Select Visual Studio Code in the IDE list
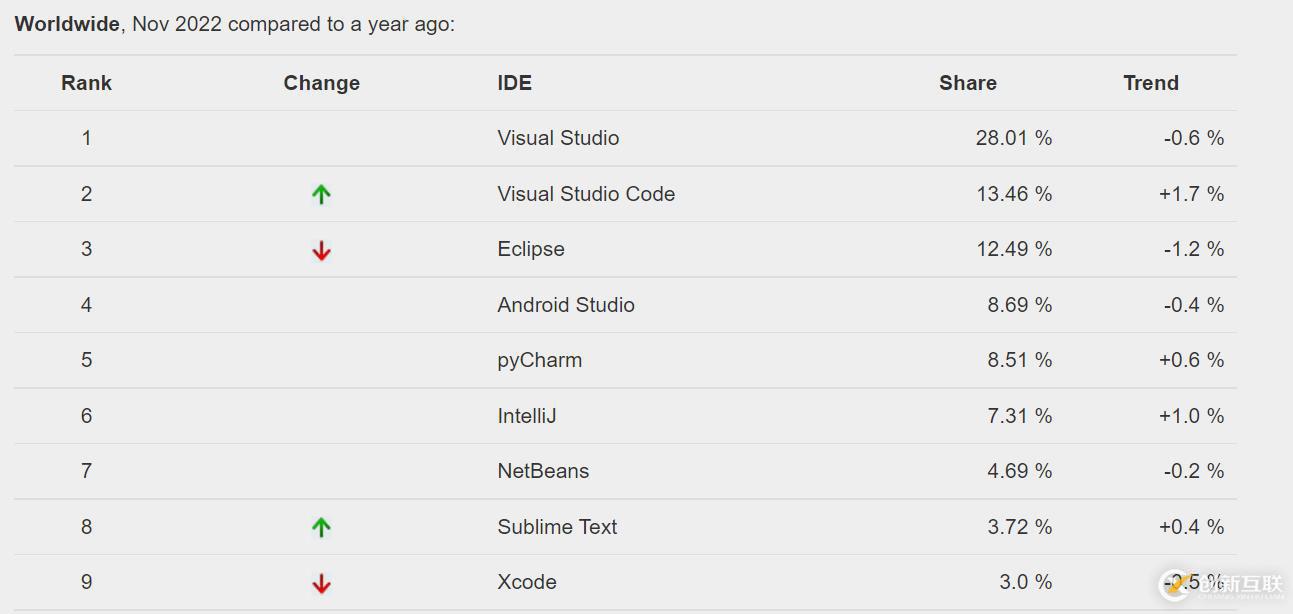Screen dimensions: 1293x614 click(x=586, y=194)
